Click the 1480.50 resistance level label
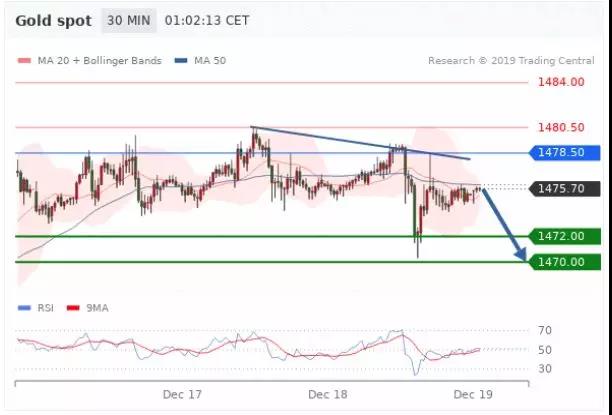Screen dimensions: 612x415 (560, 128)
